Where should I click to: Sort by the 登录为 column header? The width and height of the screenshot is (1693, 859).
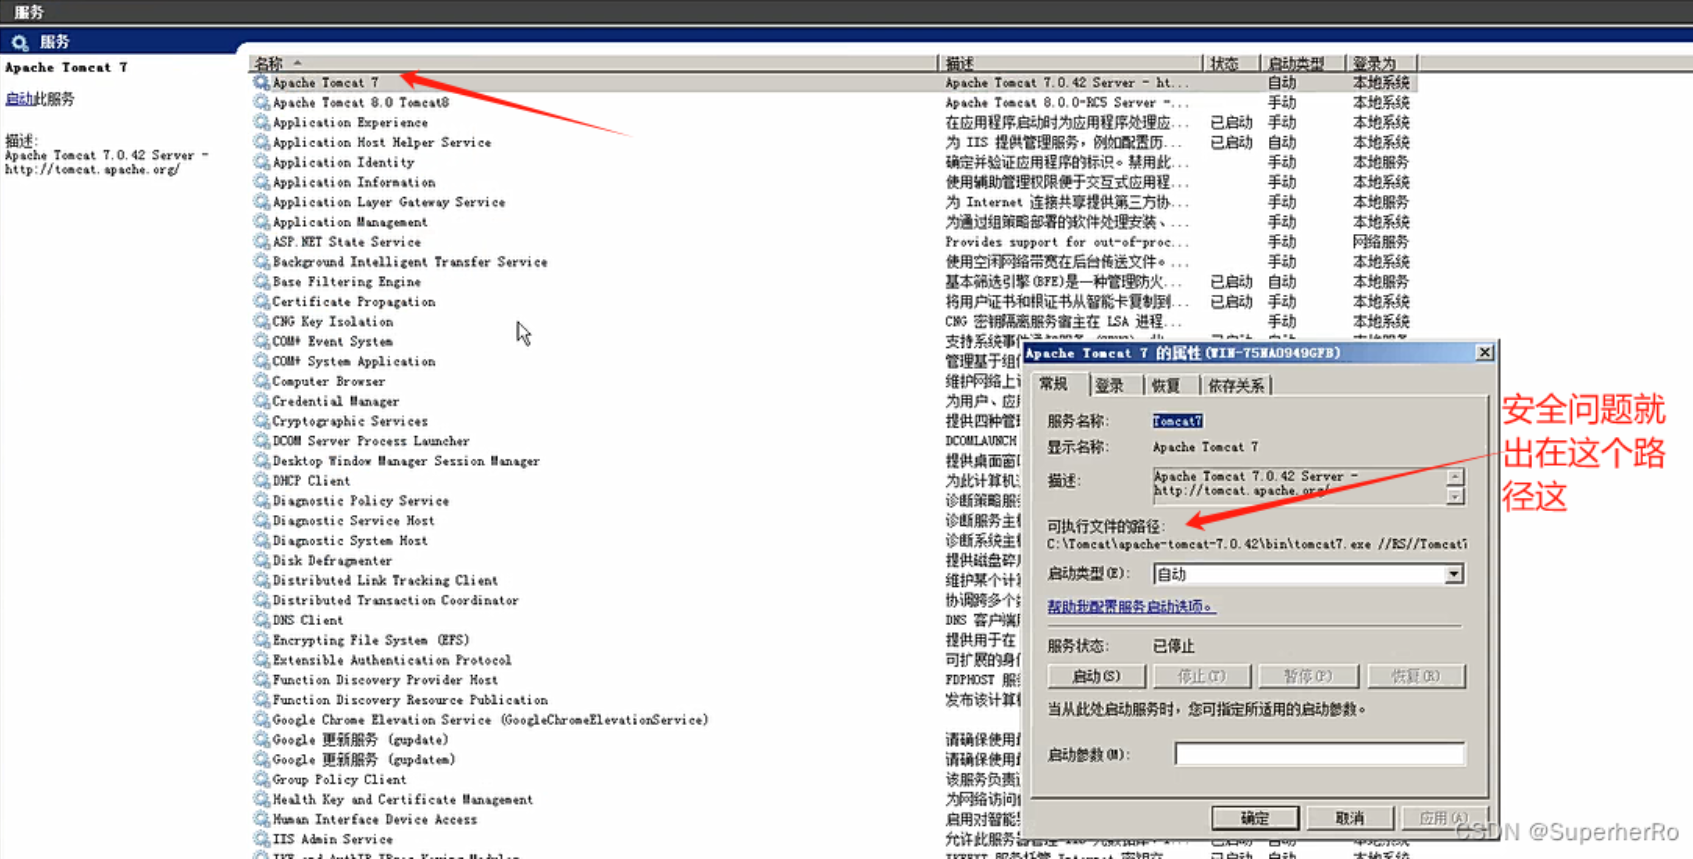(x=1381, y=63)
